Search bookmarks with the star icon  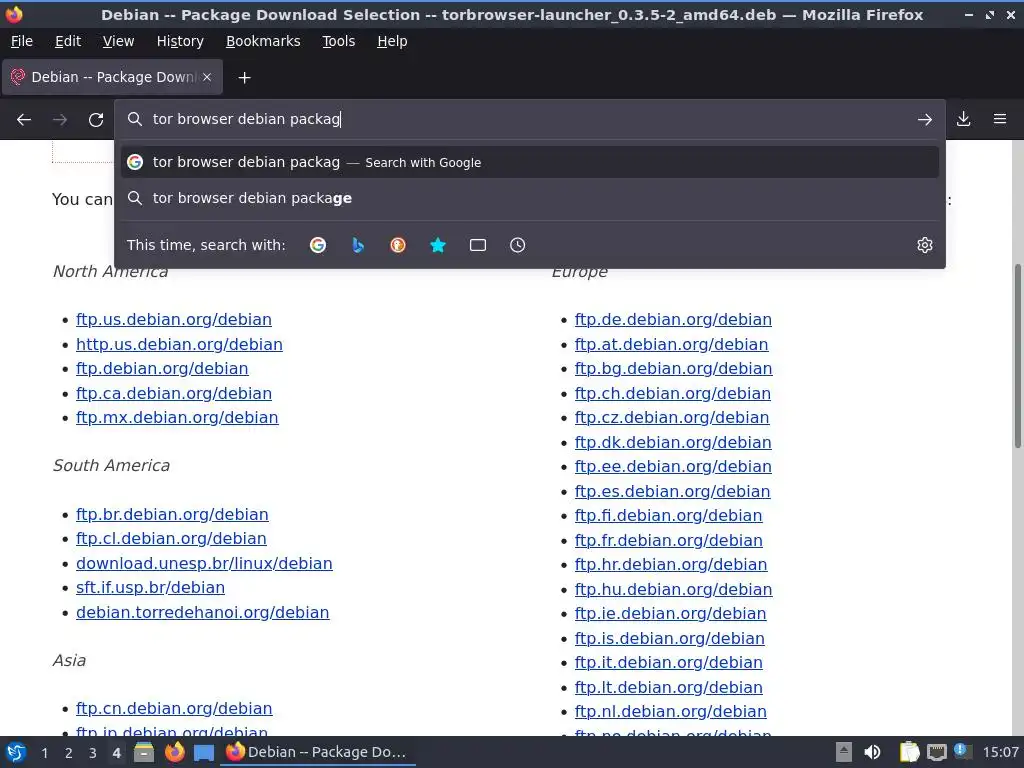(438, 245)
